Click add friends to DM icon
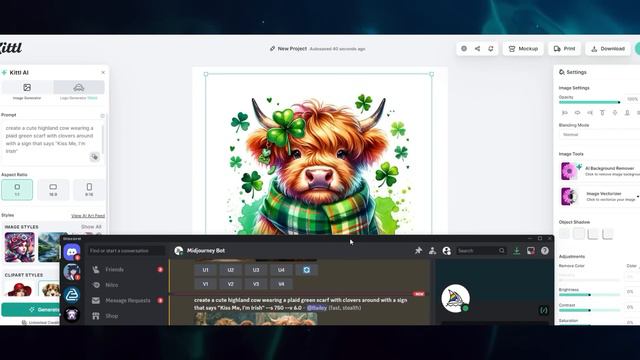This screenshot has width=640, height=360. click(x=432, y=251)
